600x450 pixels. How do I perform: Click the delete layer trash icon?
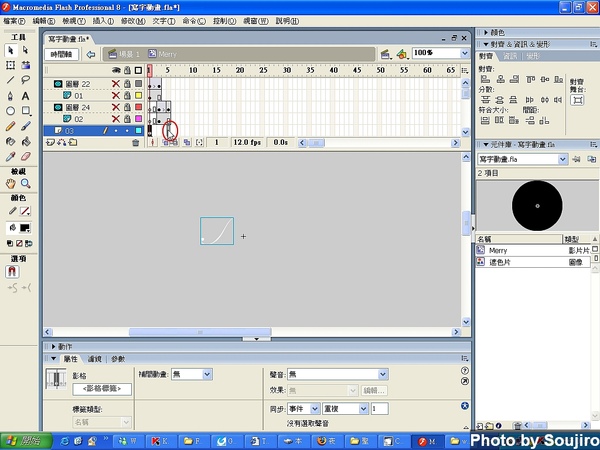point(136,143)
